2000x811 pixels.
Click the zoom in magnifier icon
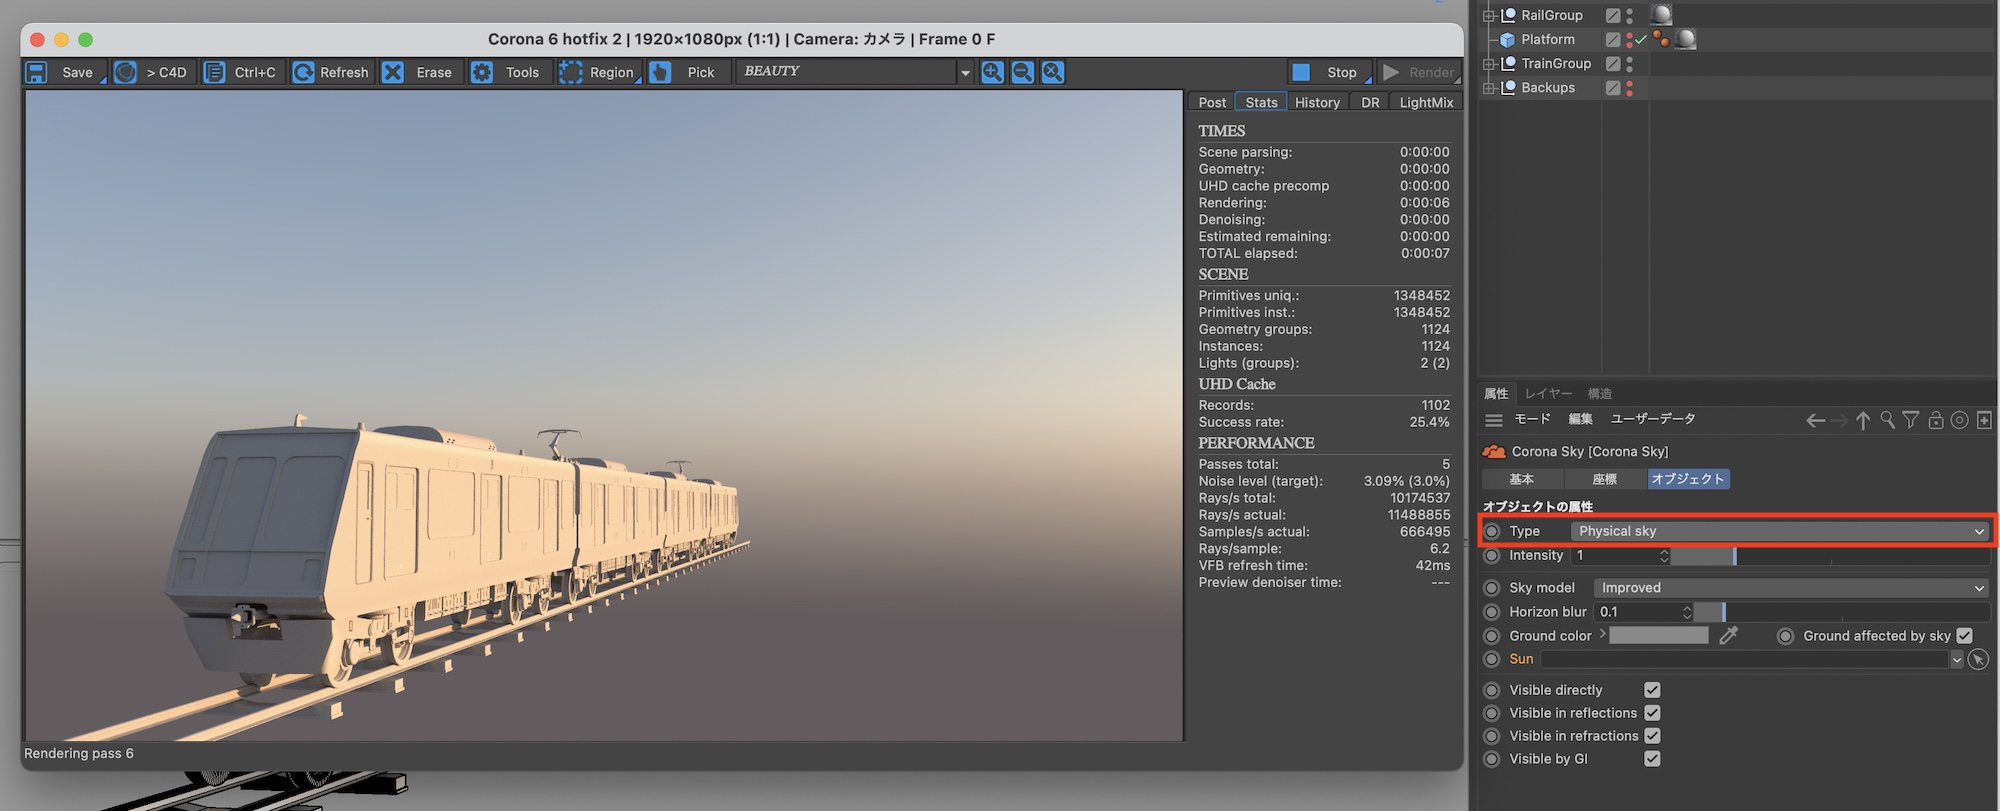[x=992, y=72]
